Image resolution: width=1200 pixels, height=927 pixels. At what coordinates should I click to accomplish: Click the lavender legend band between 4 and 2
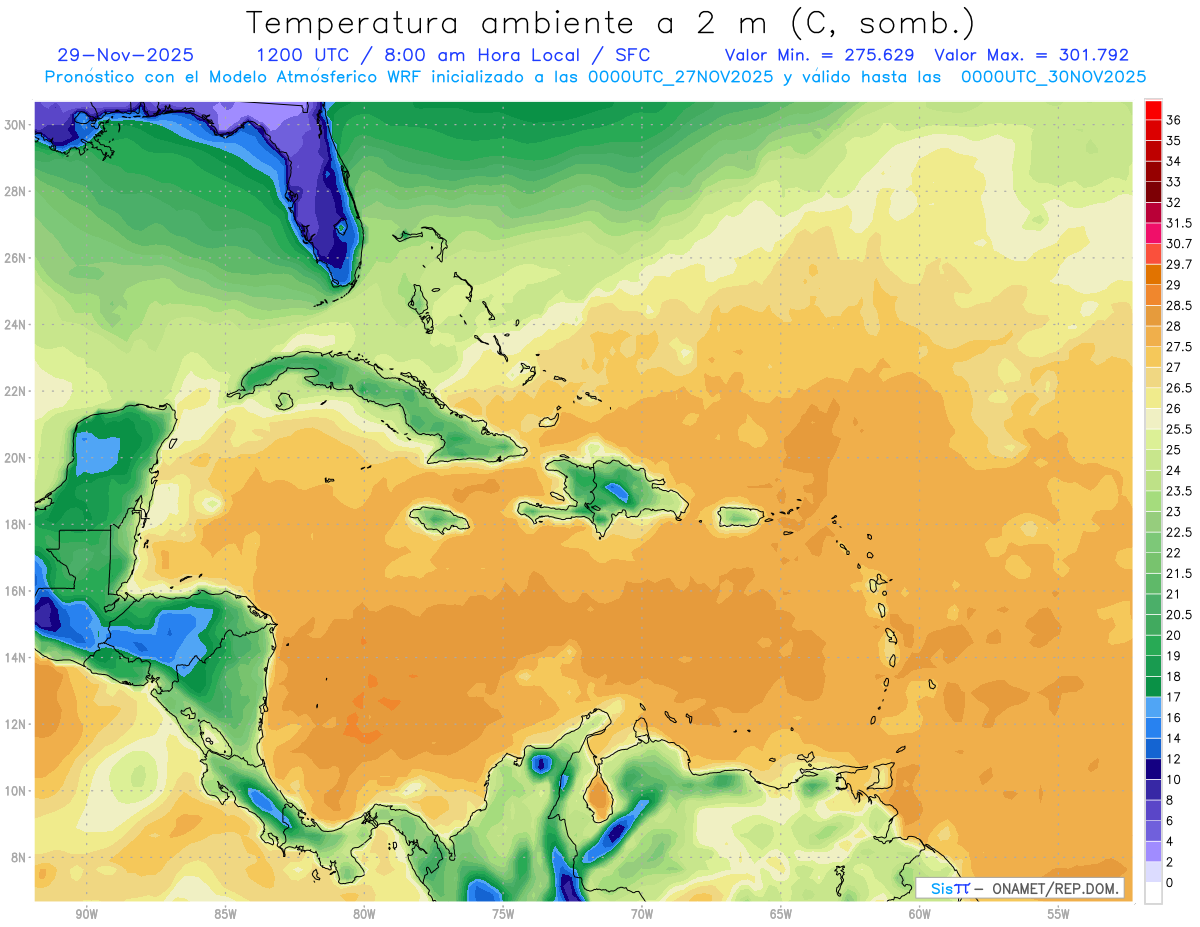(1153, 852)
